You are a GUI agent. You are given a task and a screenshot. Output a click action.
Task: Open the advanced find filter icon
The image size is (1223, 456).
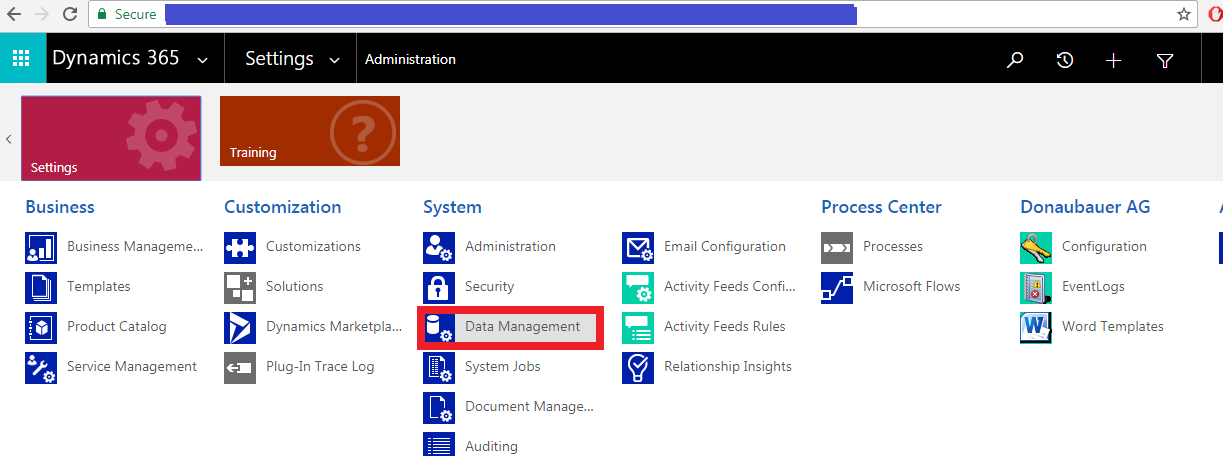click(1165, 60)
